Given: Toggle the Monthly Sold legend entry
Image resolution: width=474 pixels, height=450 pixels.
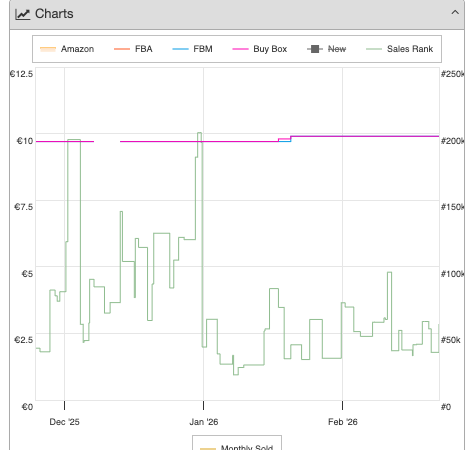Looking at the screenshot, I should click(x=237, y=447).
